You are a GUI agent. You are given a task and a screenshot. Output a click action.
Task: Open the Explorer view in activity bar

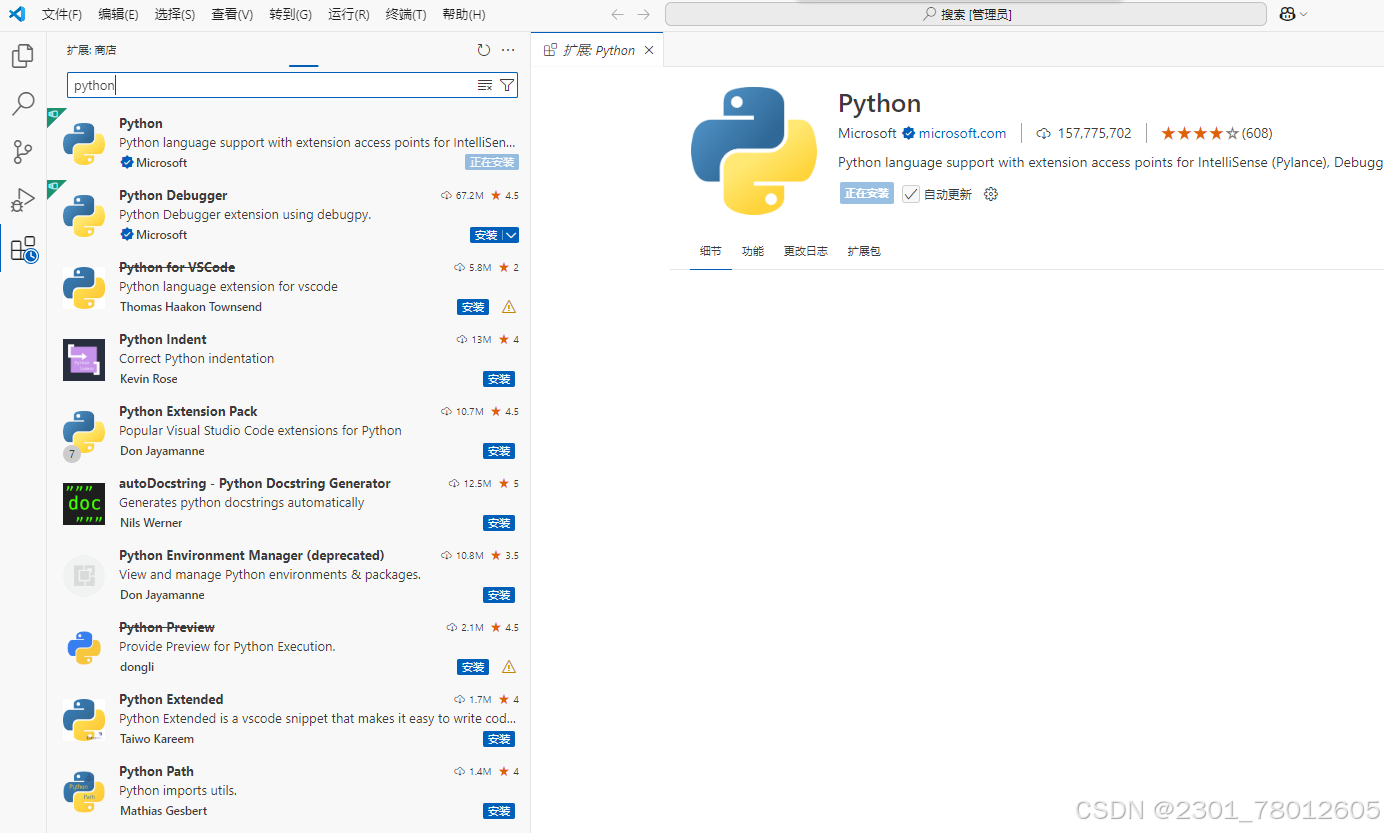pyautogui.click(x=22, y=56)
